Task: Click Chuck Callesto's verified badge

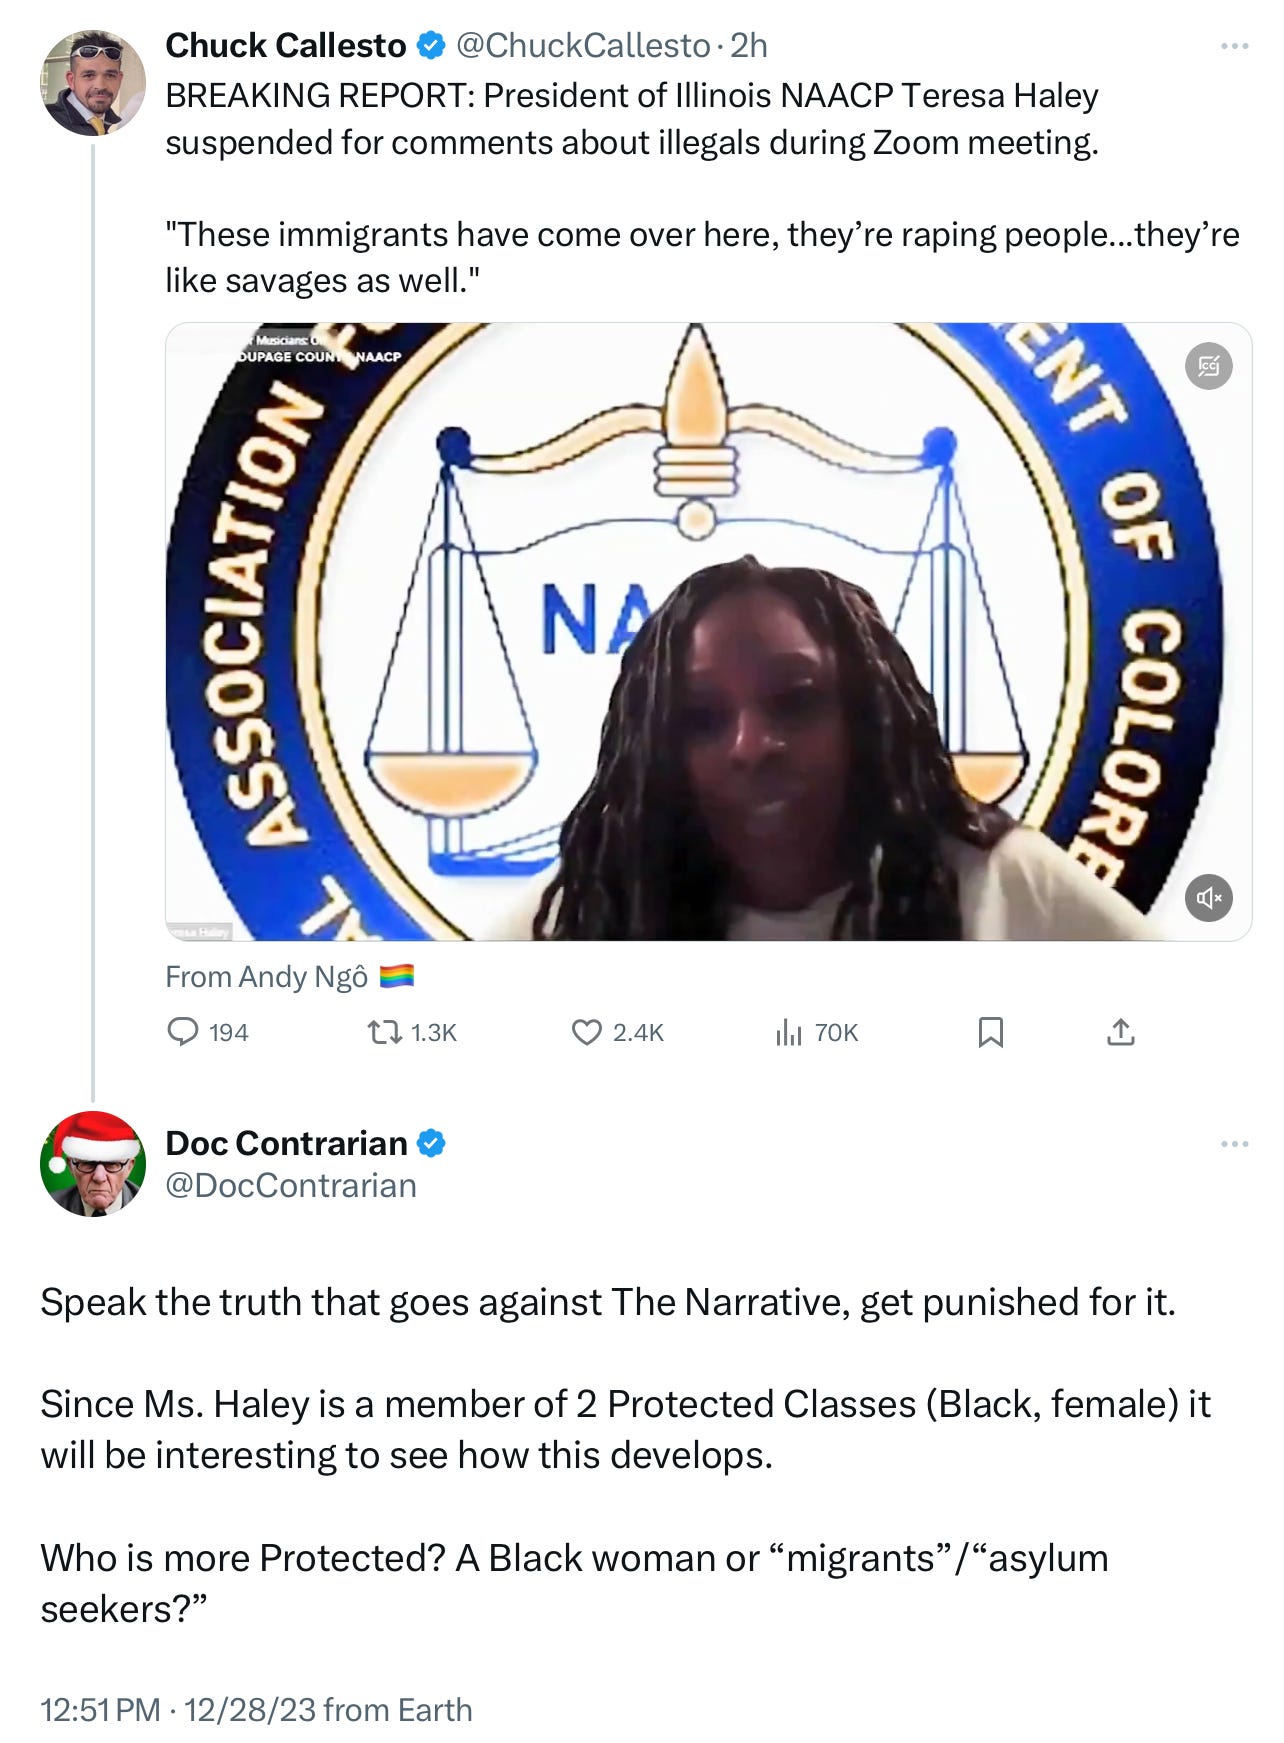Action: click(431, 46)
